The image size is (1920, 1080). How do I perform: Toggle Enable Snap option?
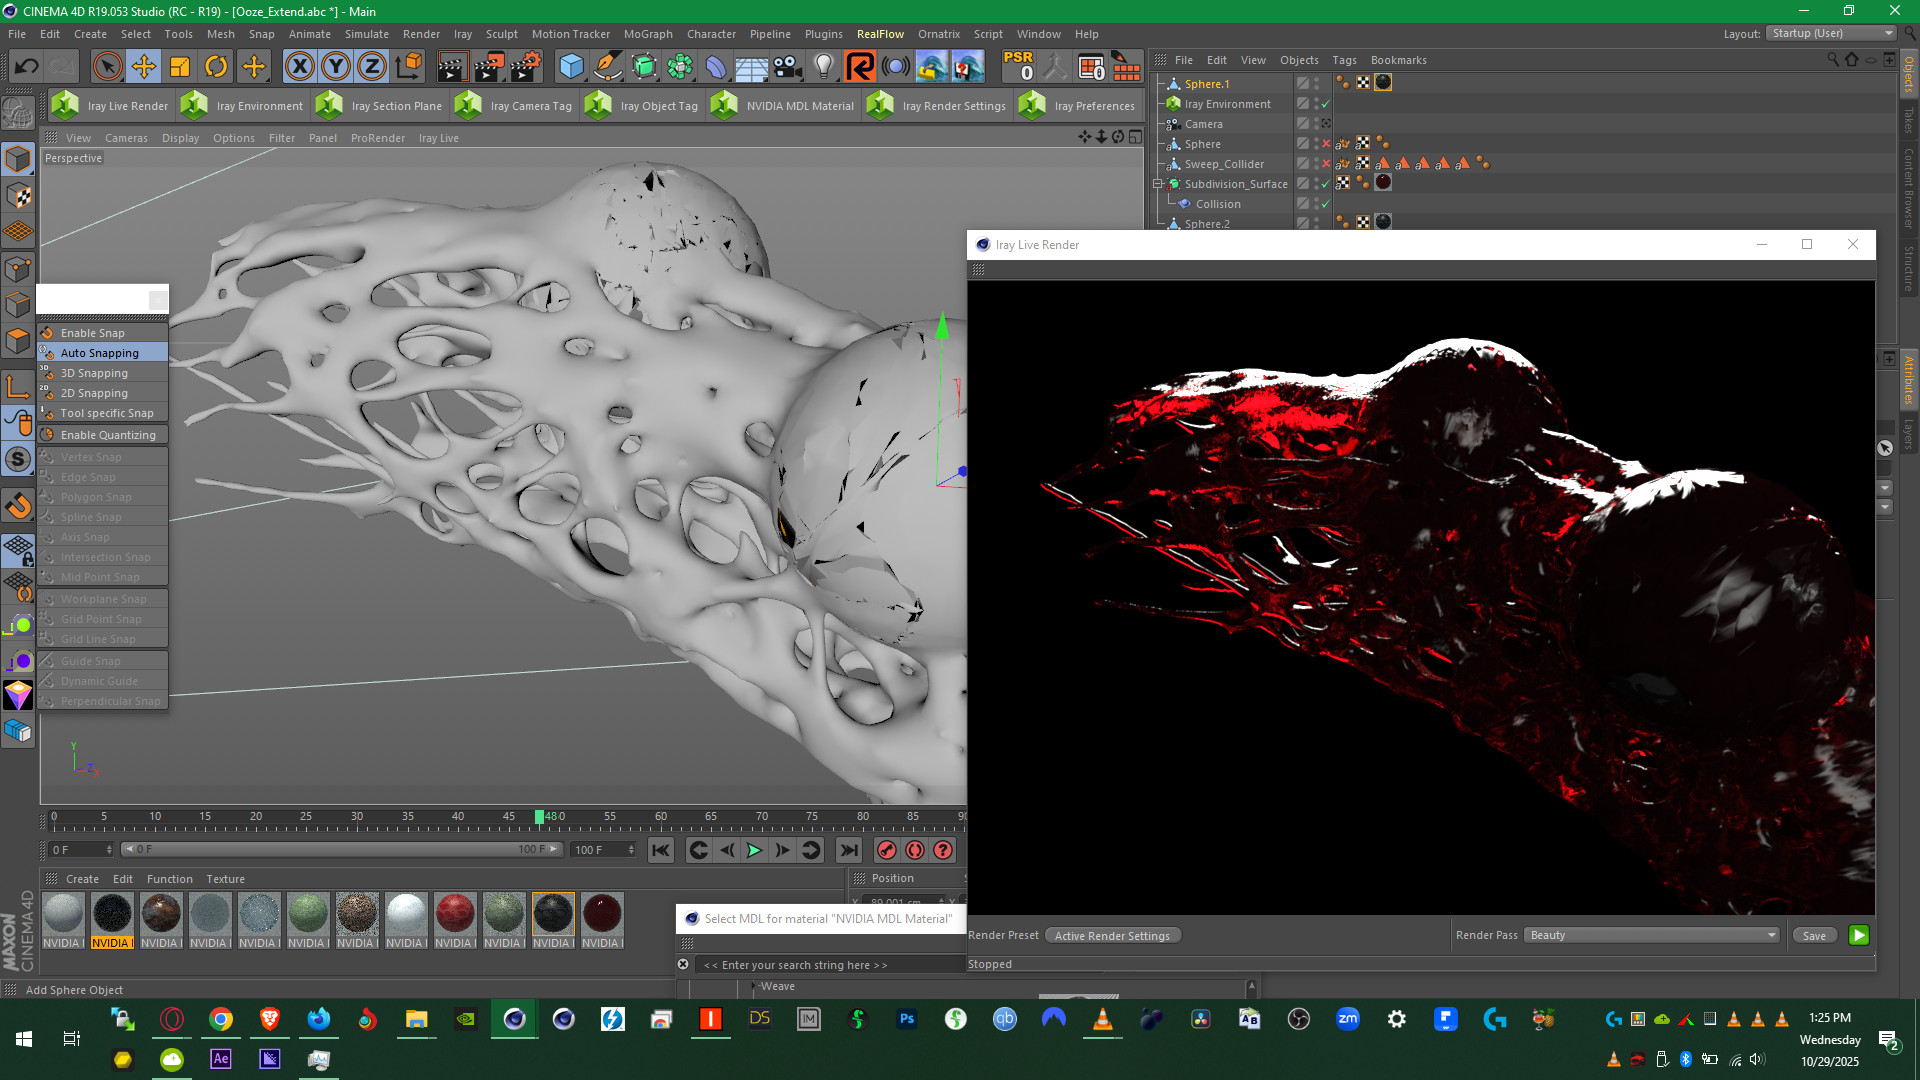click(93, 333)
